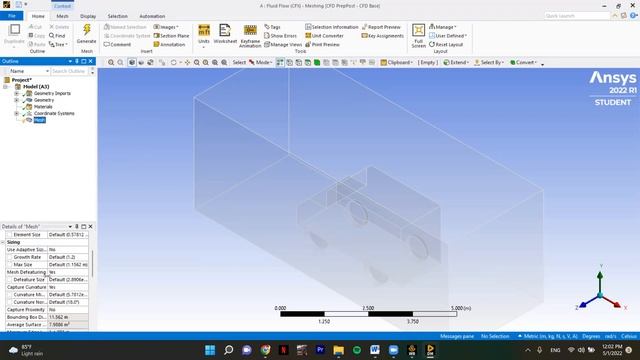This screenshot has height=360, width=640.
Task: Click the Generate mesh lightning icon
Action: pyautogui.click(x=87, y=30)
